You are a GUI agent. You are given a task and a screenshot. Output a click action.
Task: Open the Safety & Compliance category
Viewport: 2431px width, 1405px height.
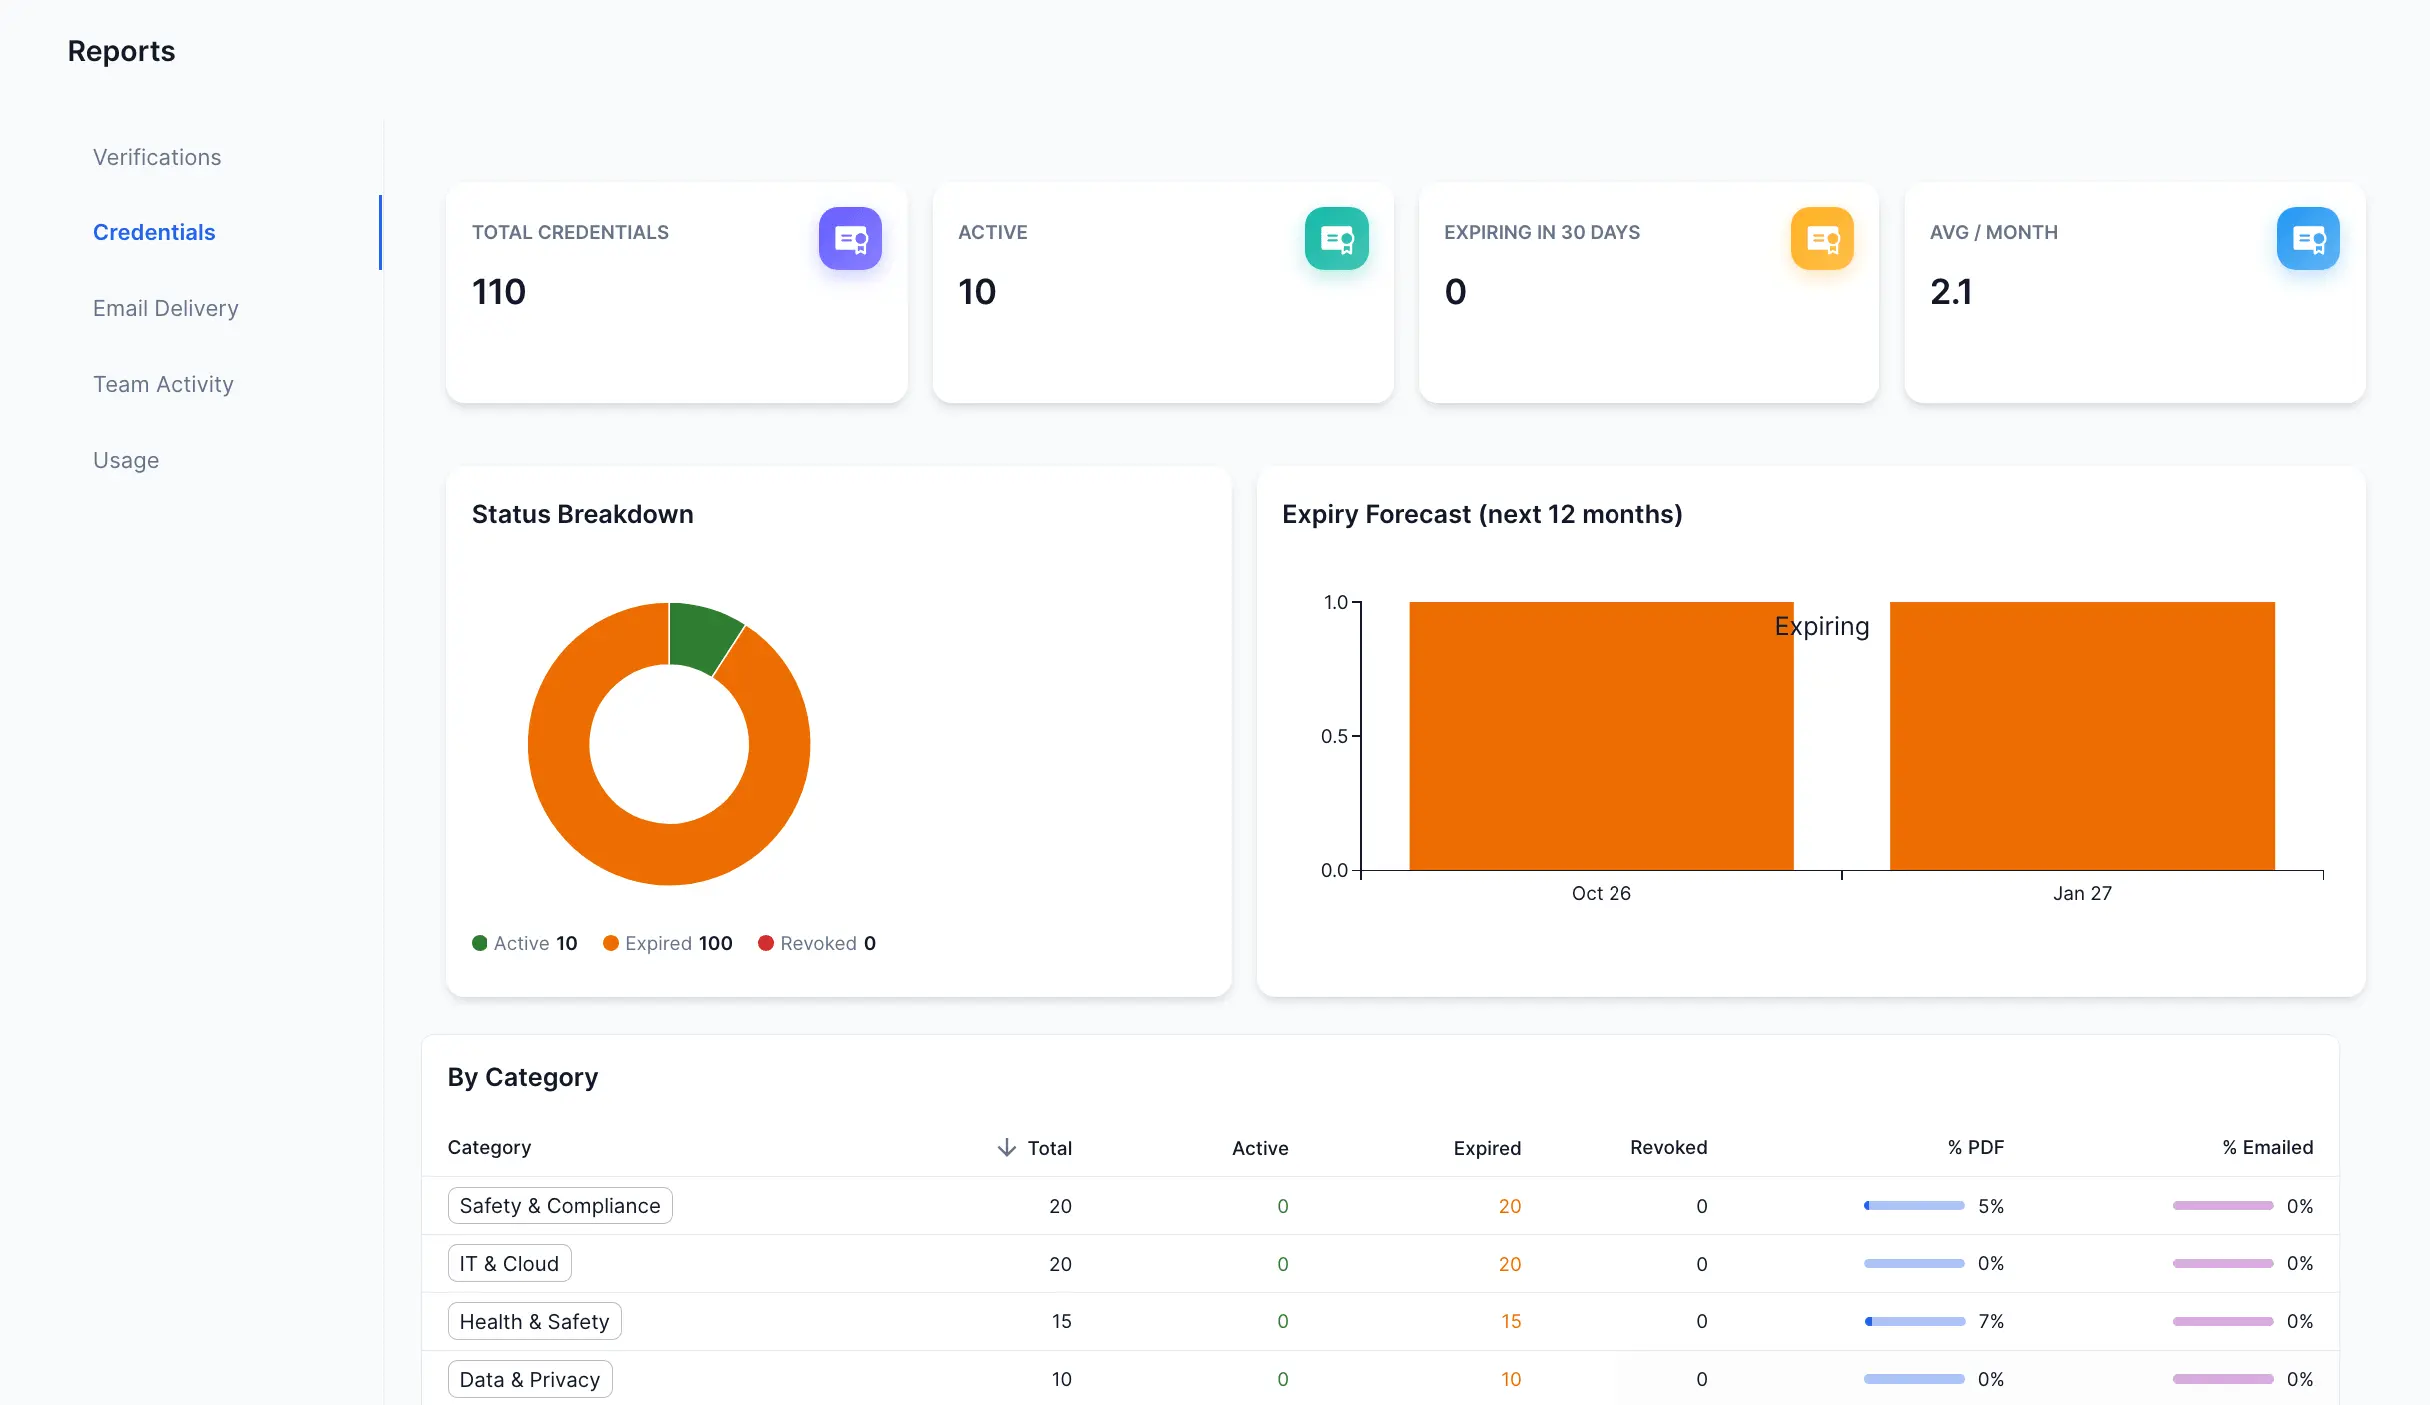click(x=559, y=1205)
